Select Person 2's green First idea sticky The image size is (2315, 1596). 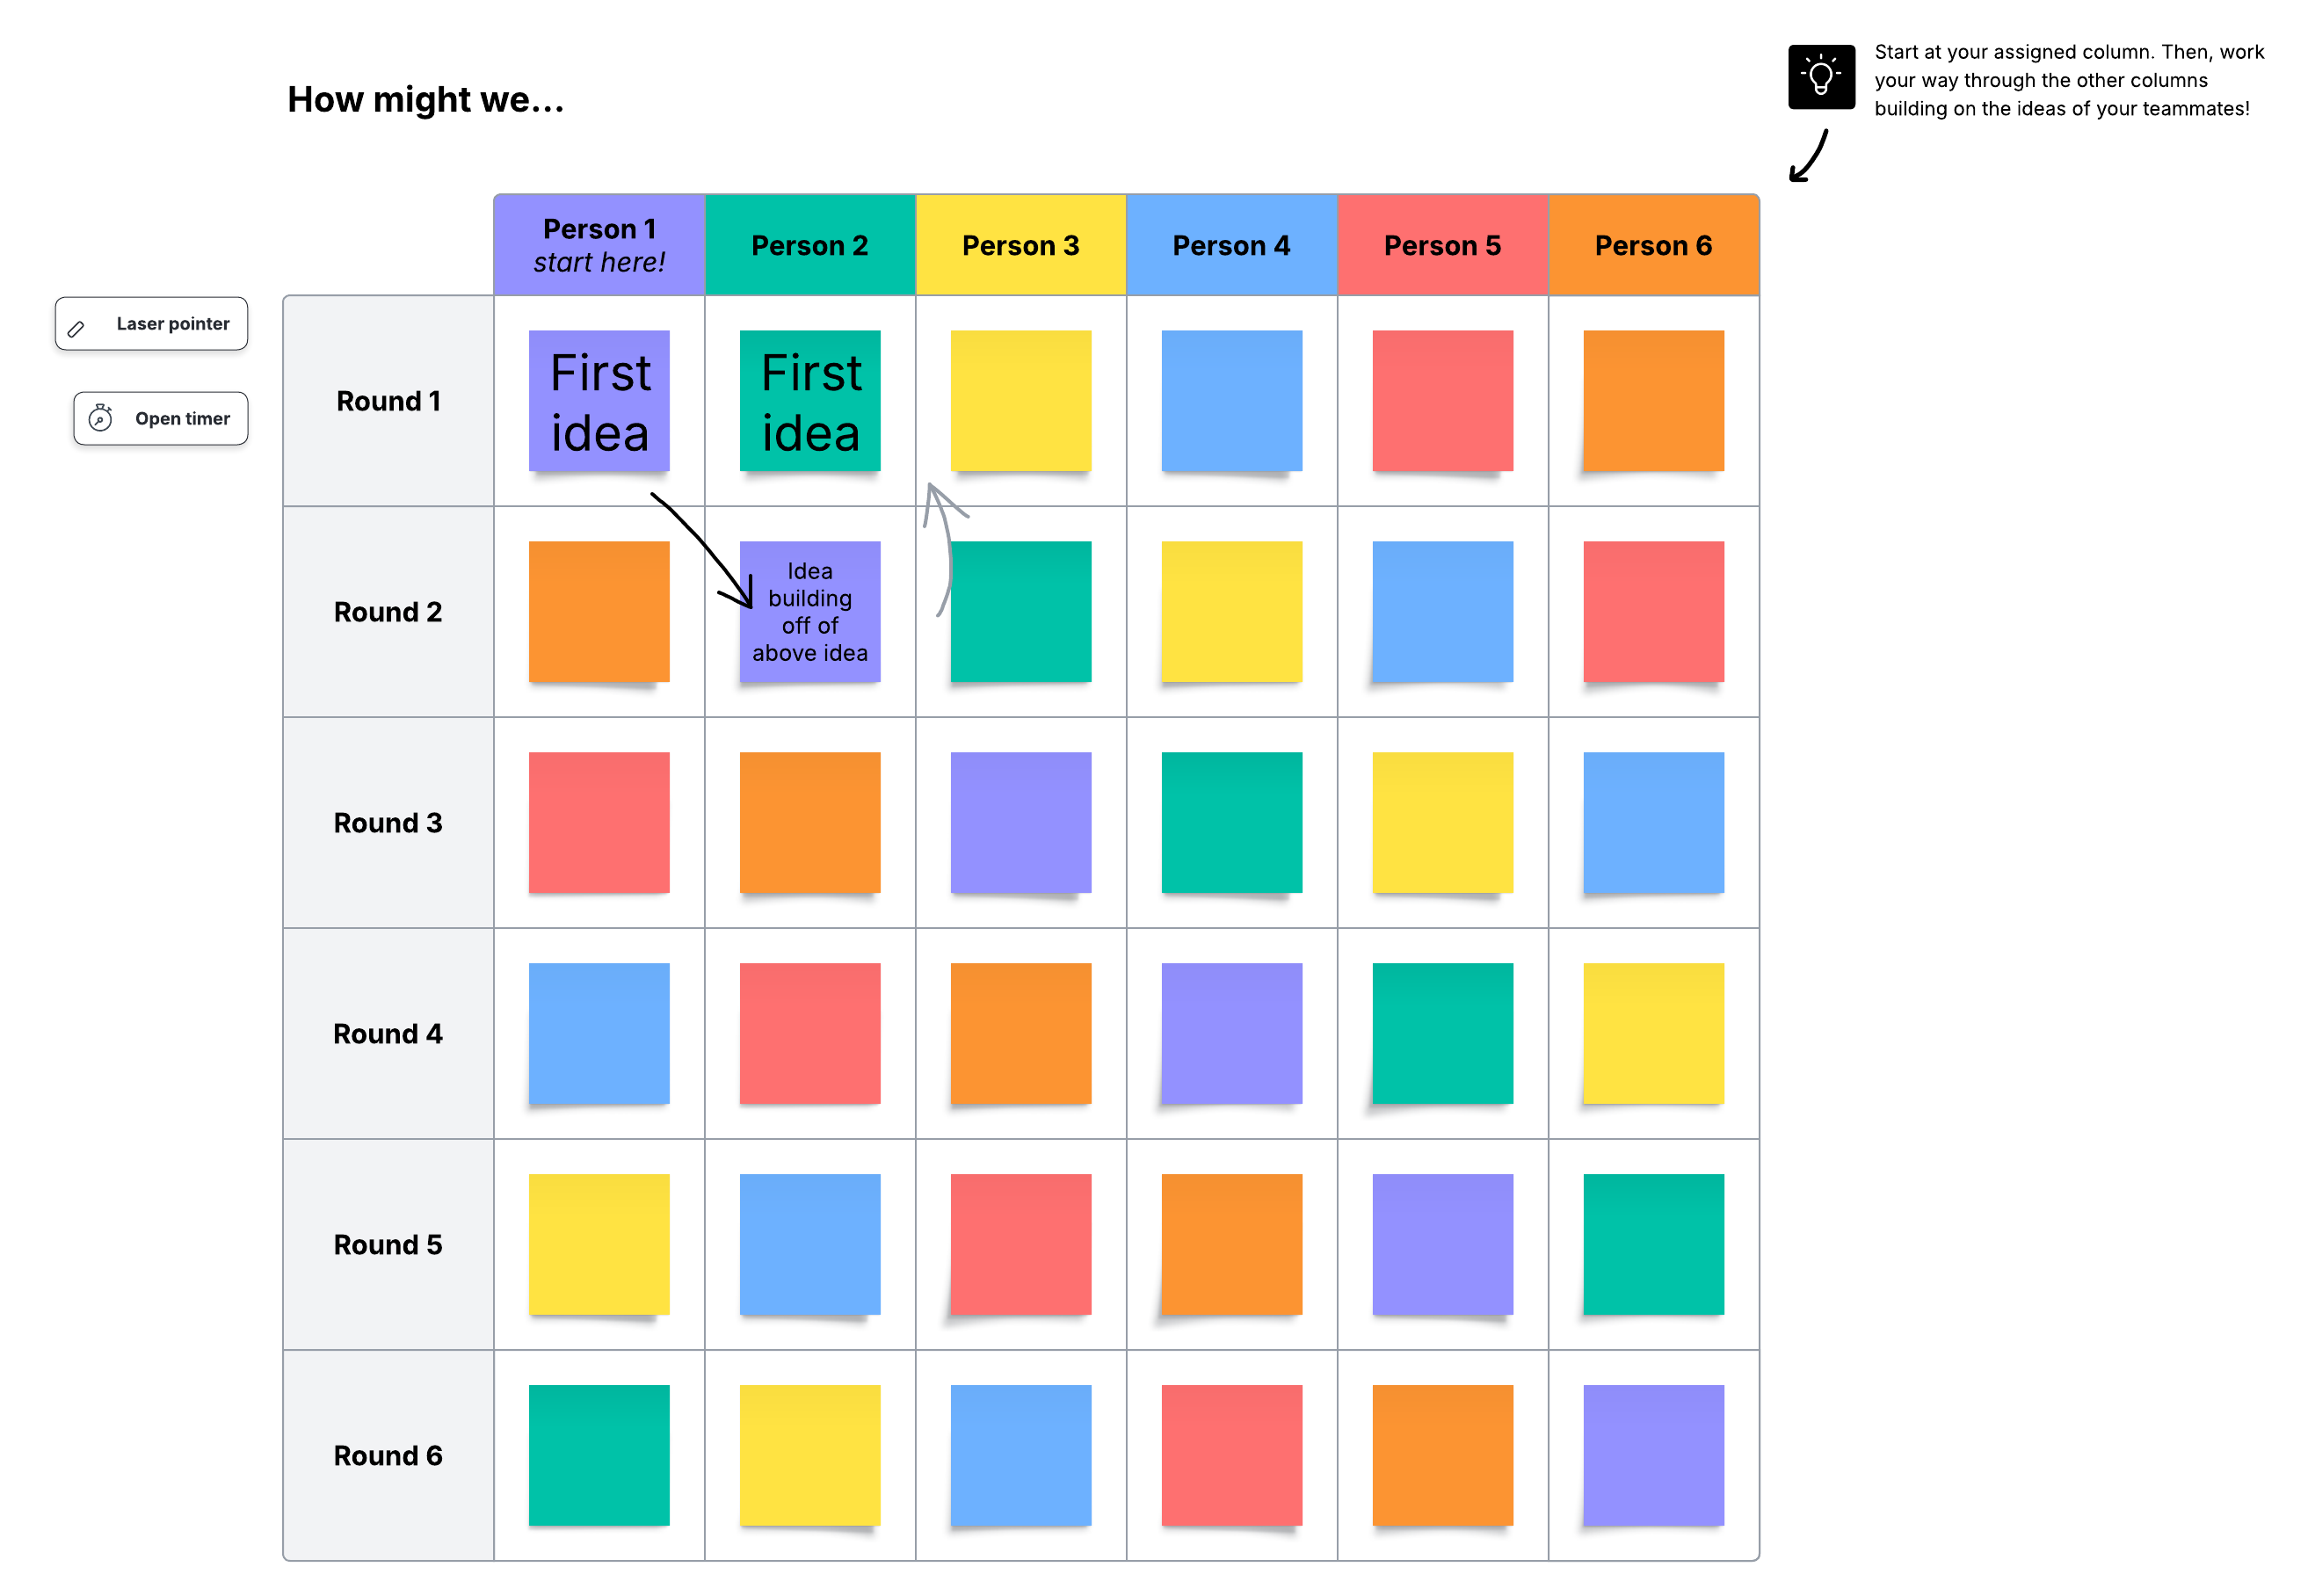809,401
